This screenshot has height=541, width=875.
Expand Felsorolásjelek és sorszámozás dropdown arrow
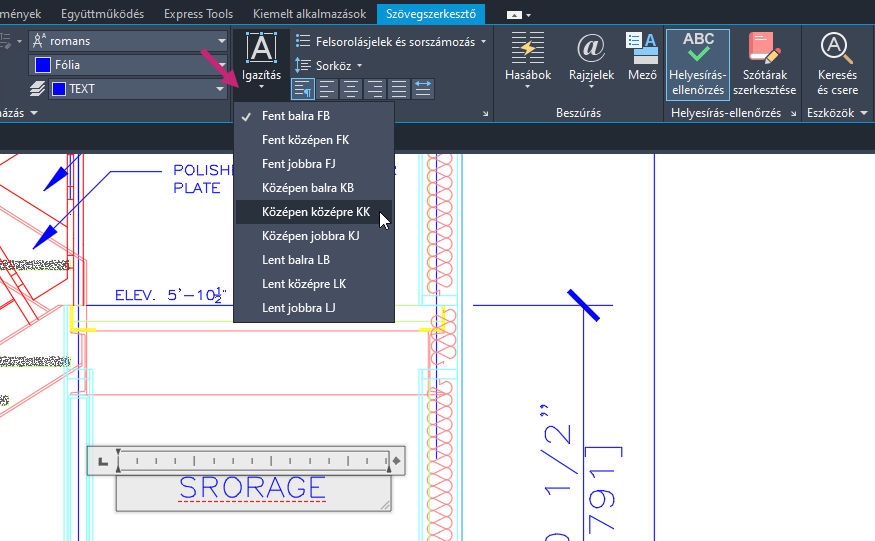pyautogui.click(x=483, y=42)
